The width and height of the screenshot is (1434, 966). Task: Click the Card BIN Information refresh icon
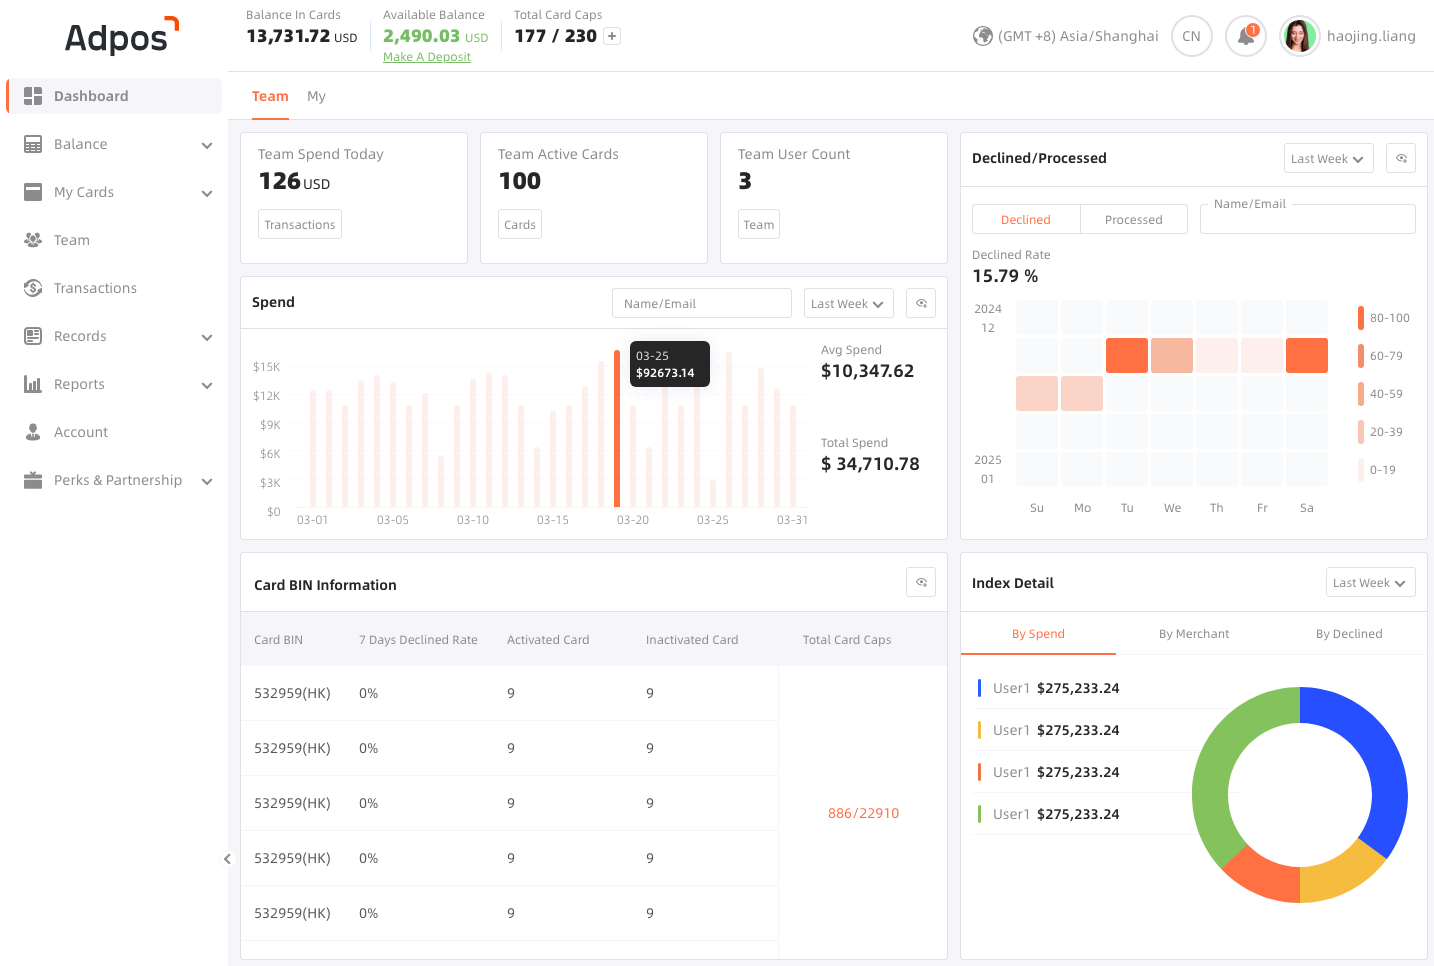click(x=921, y=582)
